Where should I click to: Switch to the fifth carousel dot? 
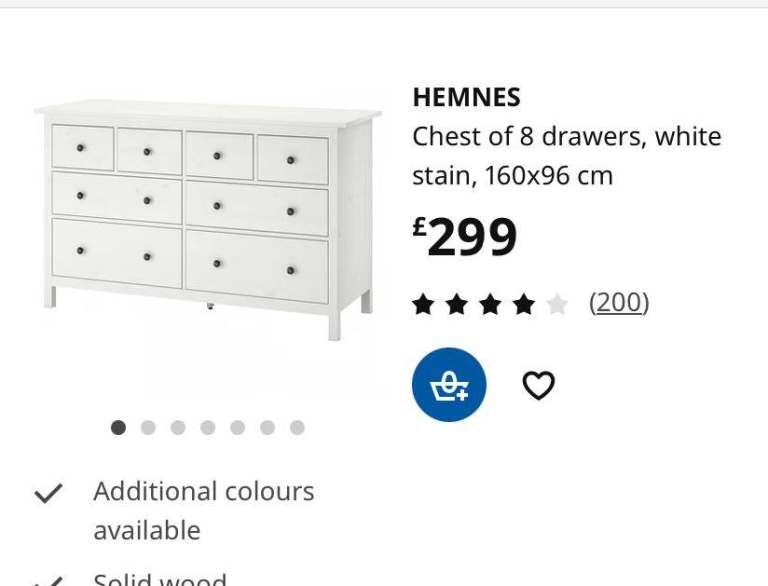point(237,427)
